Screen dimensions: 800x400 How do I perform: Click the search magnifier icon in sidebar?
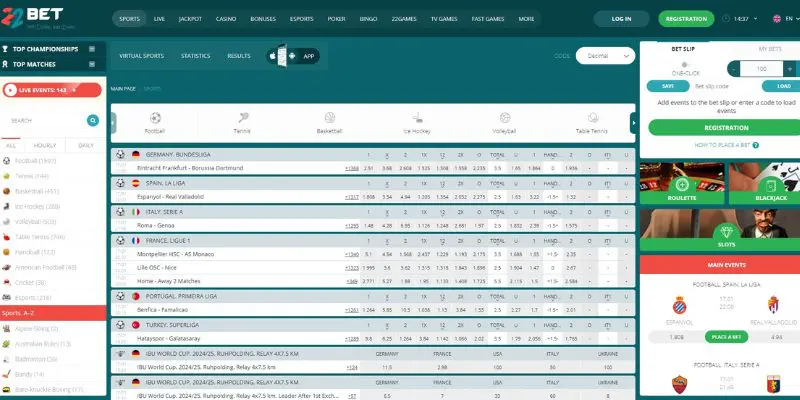coord(93,120)
